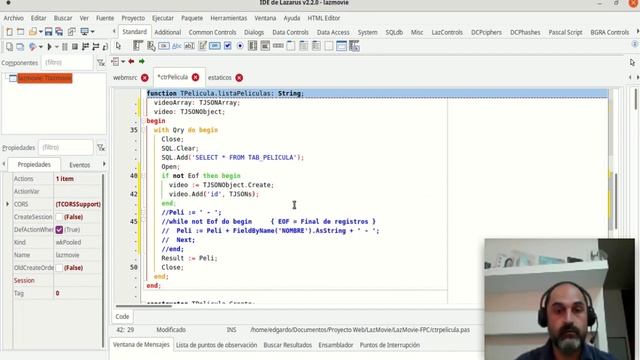Open the Herramientas menu
The height and width of the screenshot is (360, 640).
point(229,18)
